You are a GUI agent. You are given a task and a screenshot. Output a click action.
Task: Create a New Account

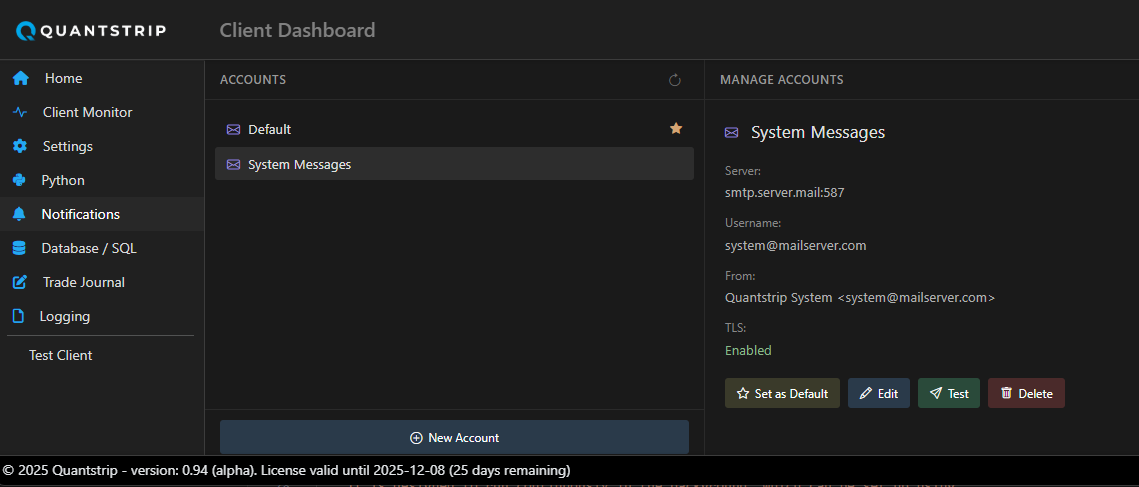(455, 438)
